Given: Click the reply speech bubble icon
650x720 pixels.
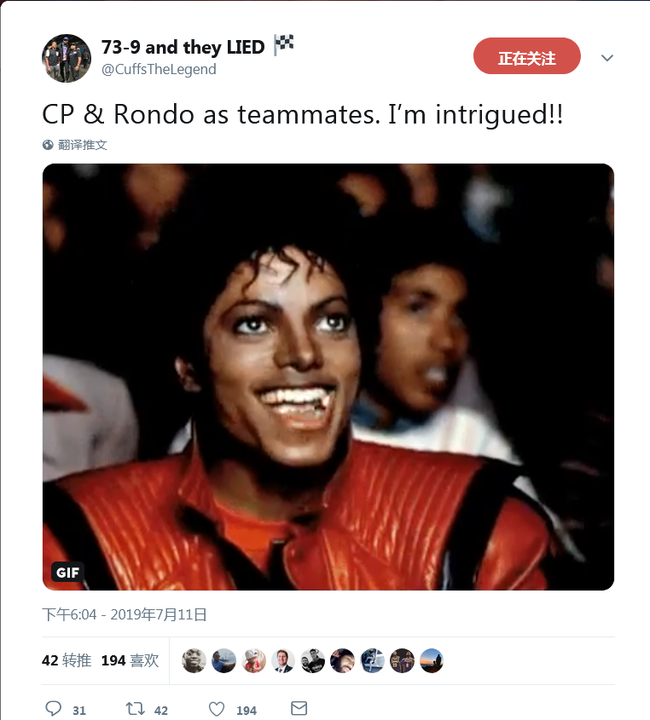Looking at the screenshot, I should pyautogui.click(x=53, y=709).
